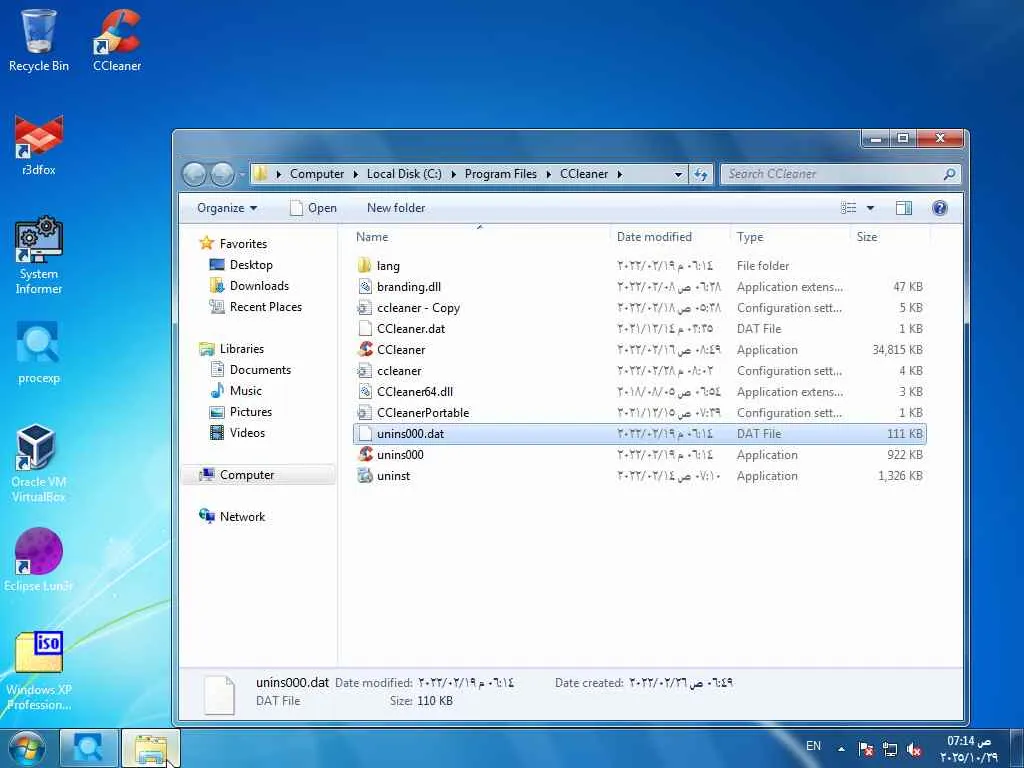This screenshot has width=1024, height=768.
Task: Toggle the preview pane button
Action: (x=904, y=208)
